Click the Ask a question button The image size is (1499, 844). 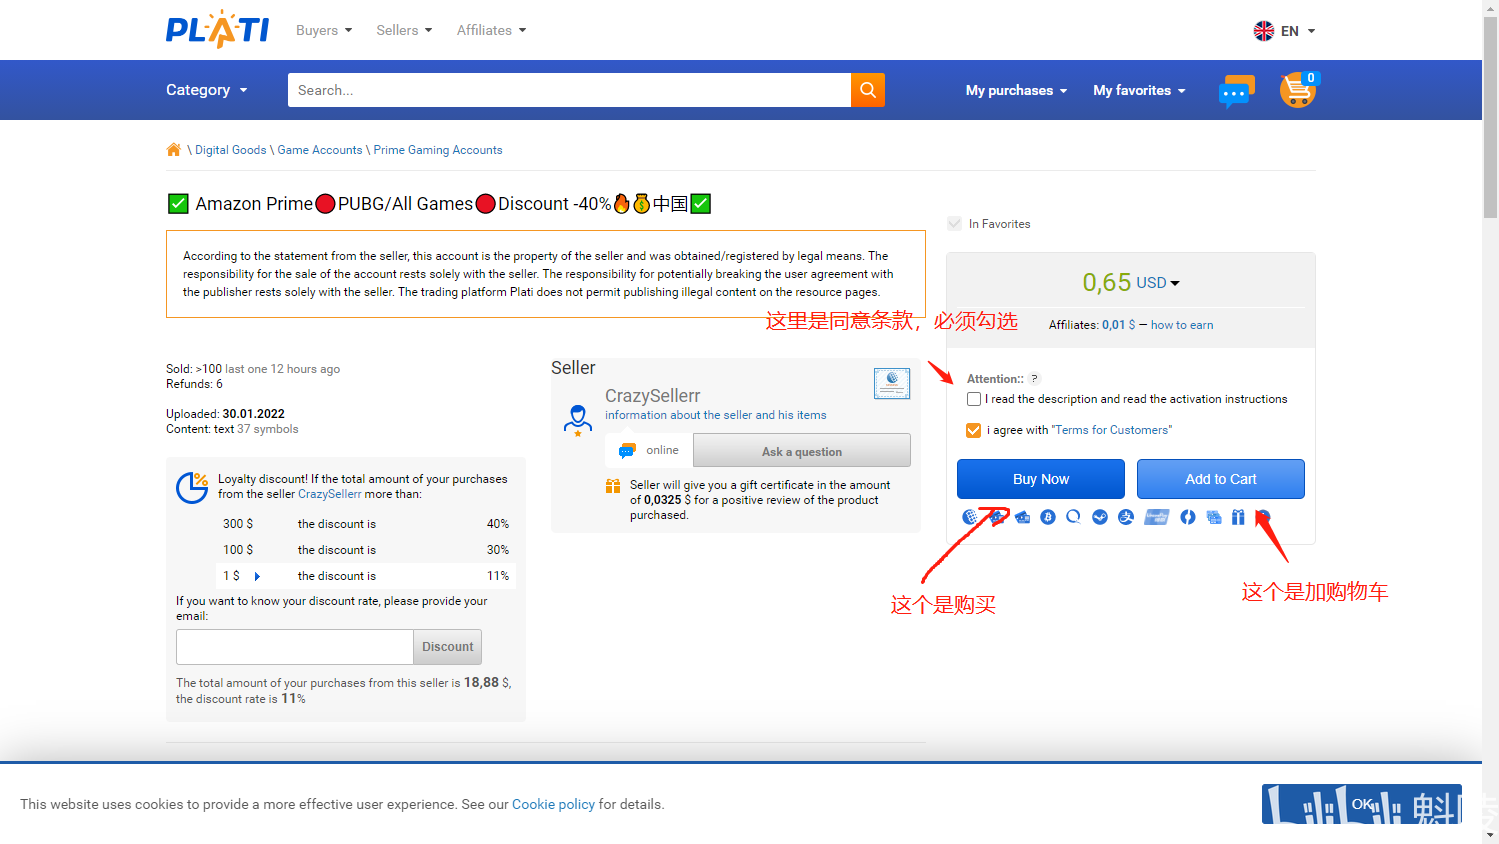point(802,451)
